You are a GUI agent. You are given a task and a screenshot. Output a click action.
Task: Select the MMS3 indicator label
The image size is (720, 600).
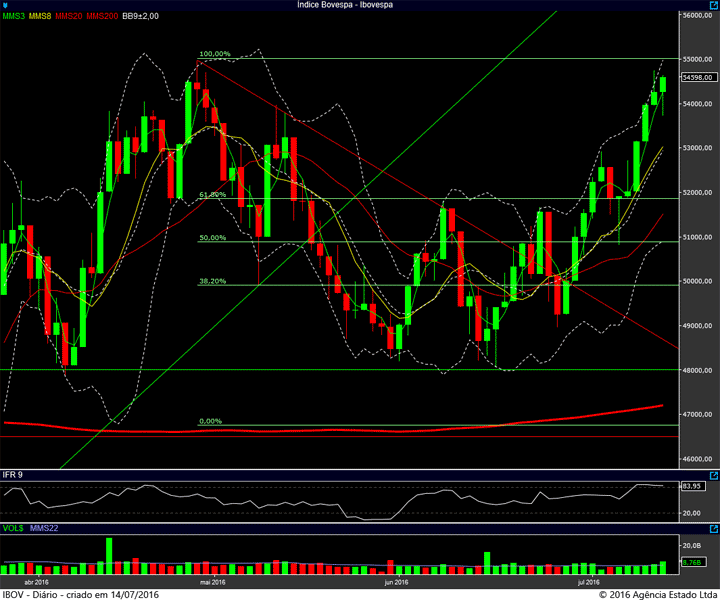[13, 16]
